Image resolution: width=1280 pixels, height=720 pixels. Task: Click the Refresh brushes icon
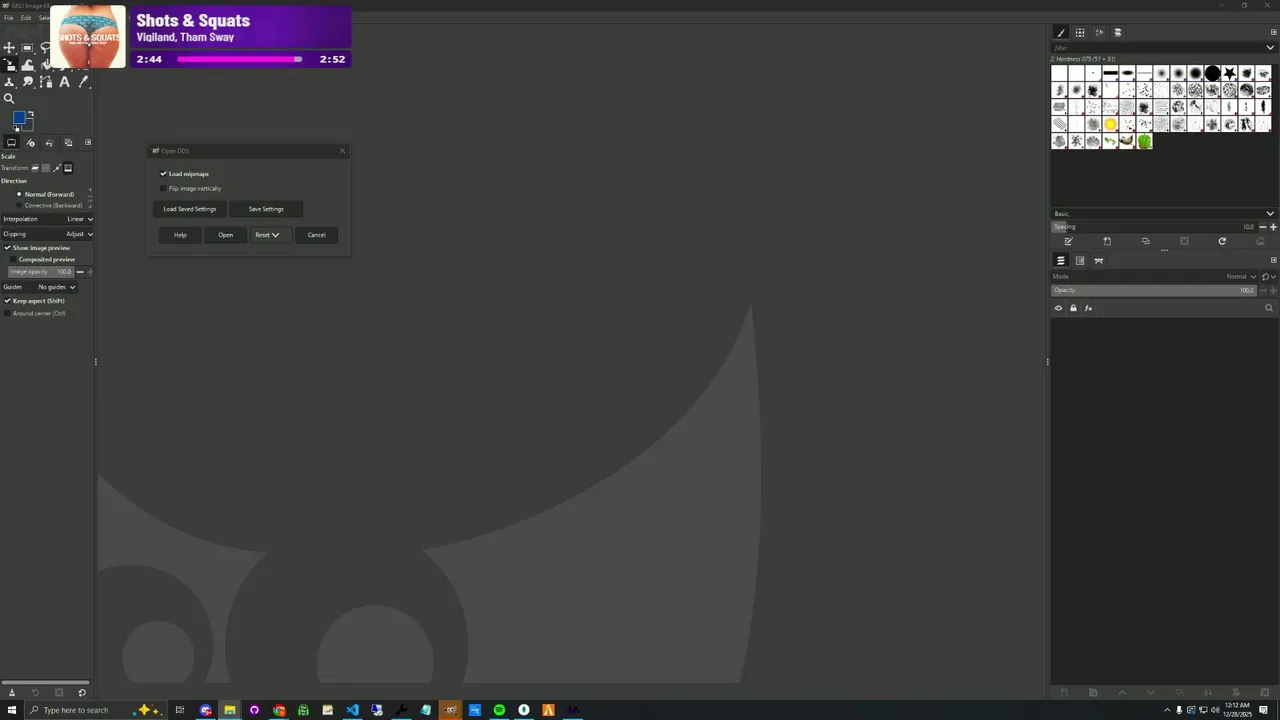pyautogui.click(x=1222, y=241)
